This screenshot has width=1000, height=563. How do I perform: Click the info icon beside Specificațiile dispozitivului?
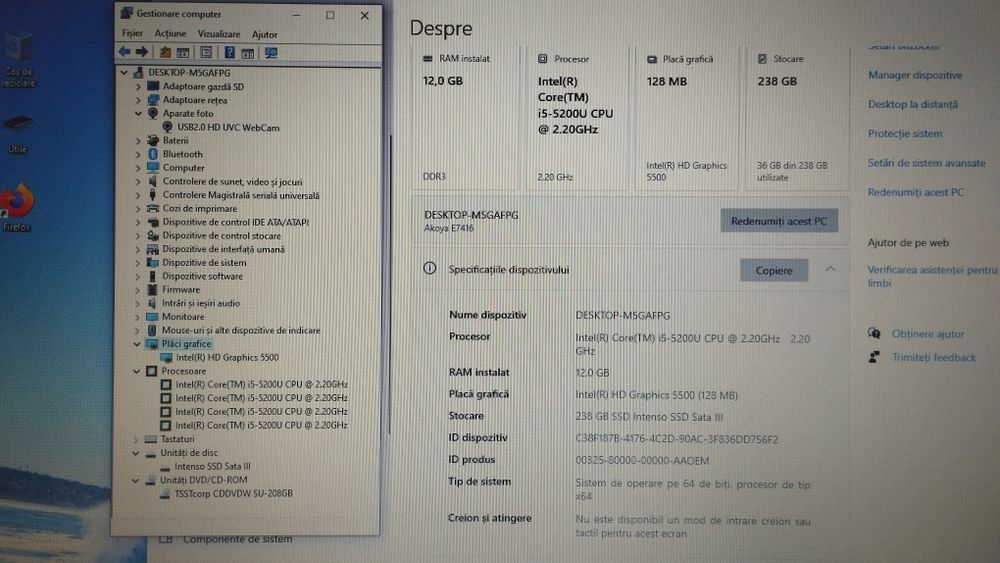tap(430, 268)
